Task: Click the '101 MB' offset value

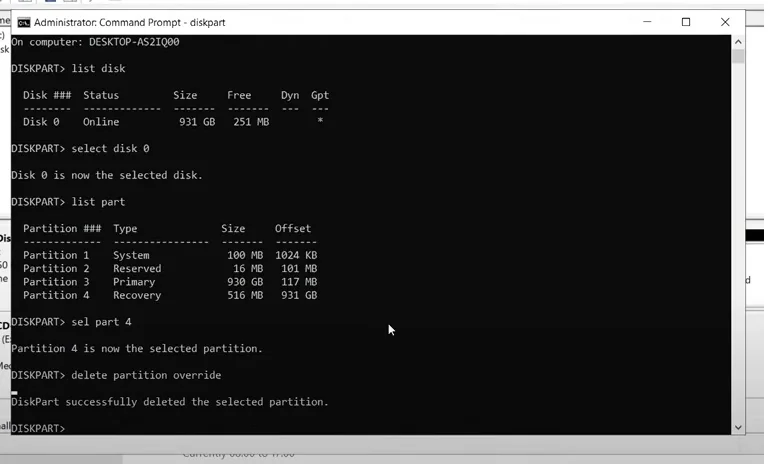Action: 299,269
